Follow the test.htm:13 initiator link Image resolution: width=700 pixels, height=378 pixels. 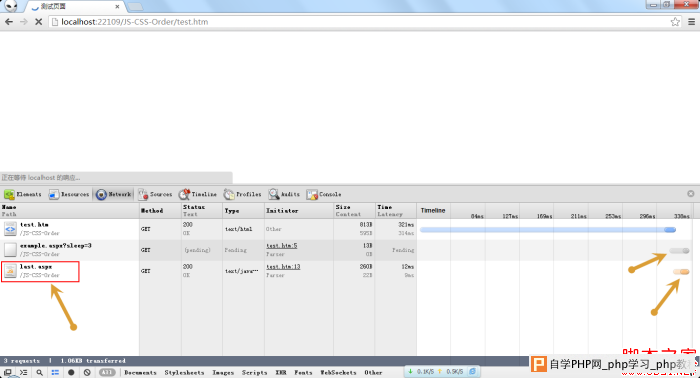(x=283, y=266)
